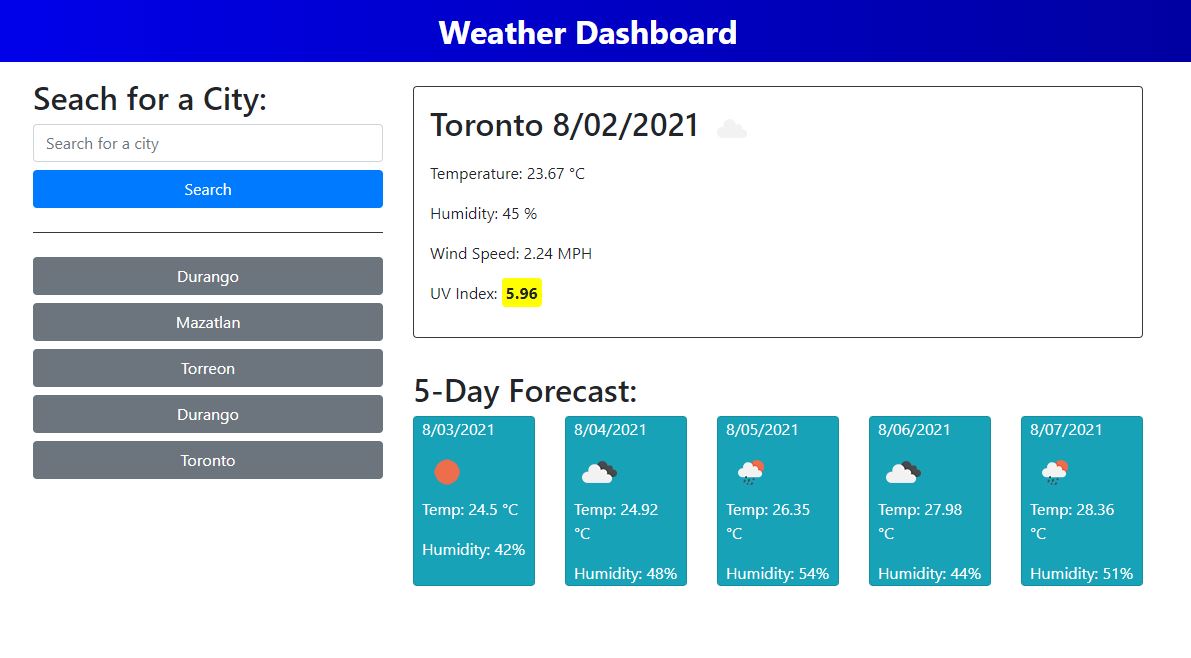The height and width of the screenshot is (658, 1191).
Task: Open Mazatlan from search history
Action: 207,322
